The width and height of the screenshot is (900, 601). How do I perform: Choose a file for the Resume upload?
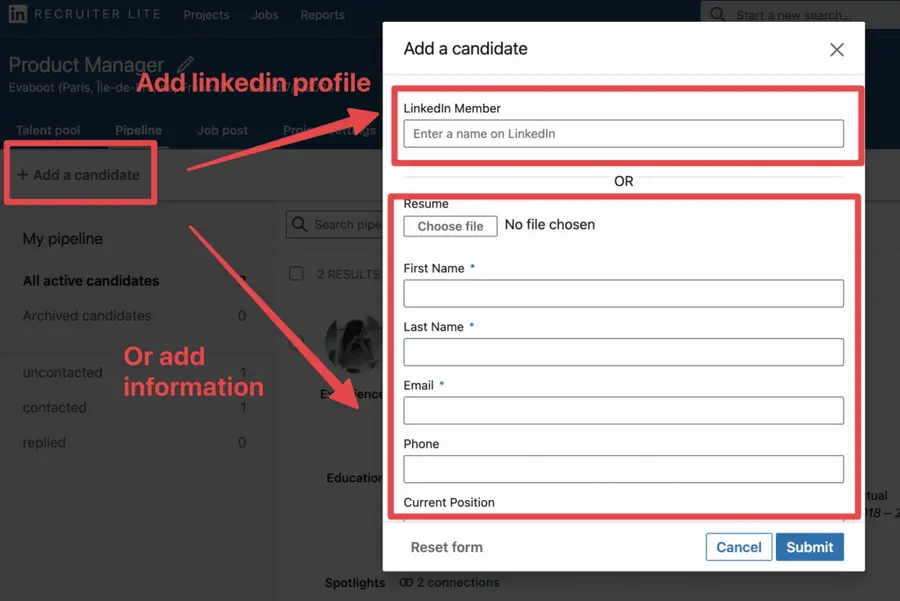coord(450,226)
